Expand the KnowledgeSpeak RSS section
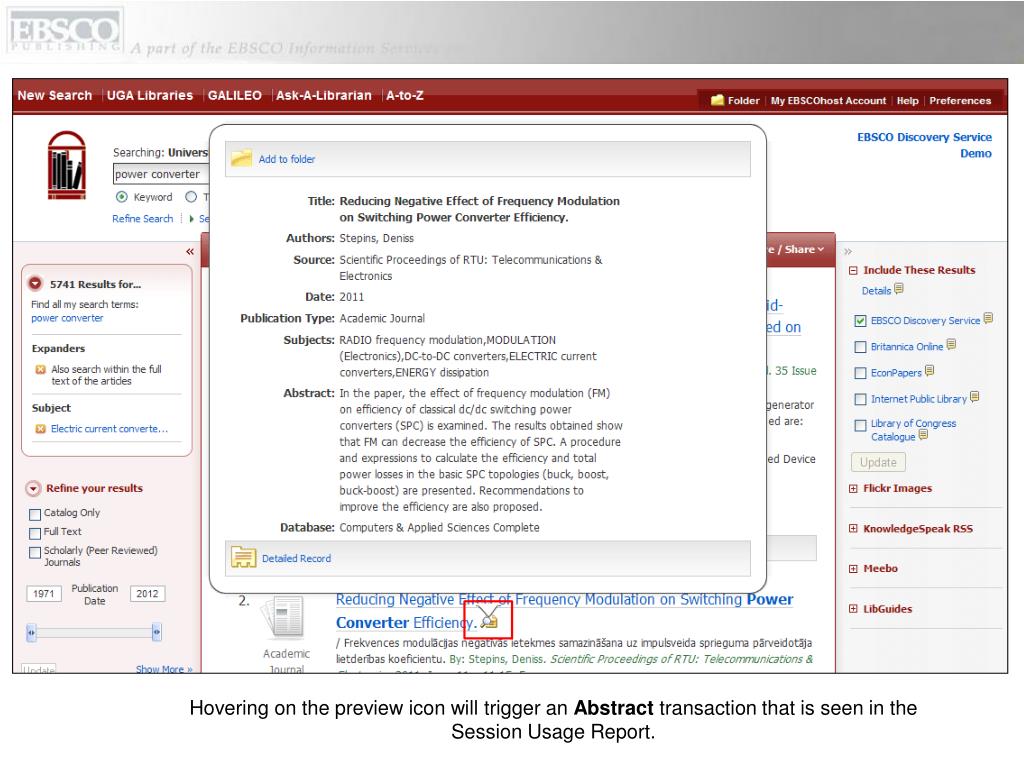 tap(853, 528)
